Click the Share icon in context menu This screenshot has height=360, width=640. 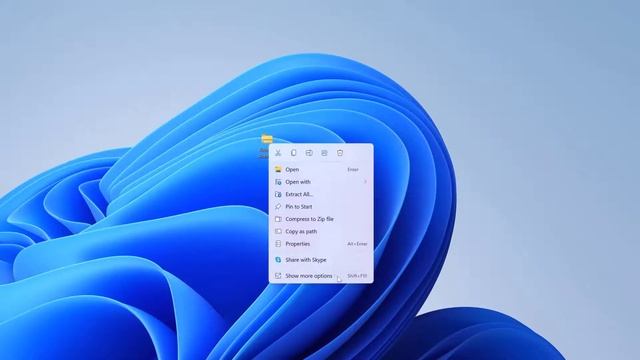coord(324,153)
